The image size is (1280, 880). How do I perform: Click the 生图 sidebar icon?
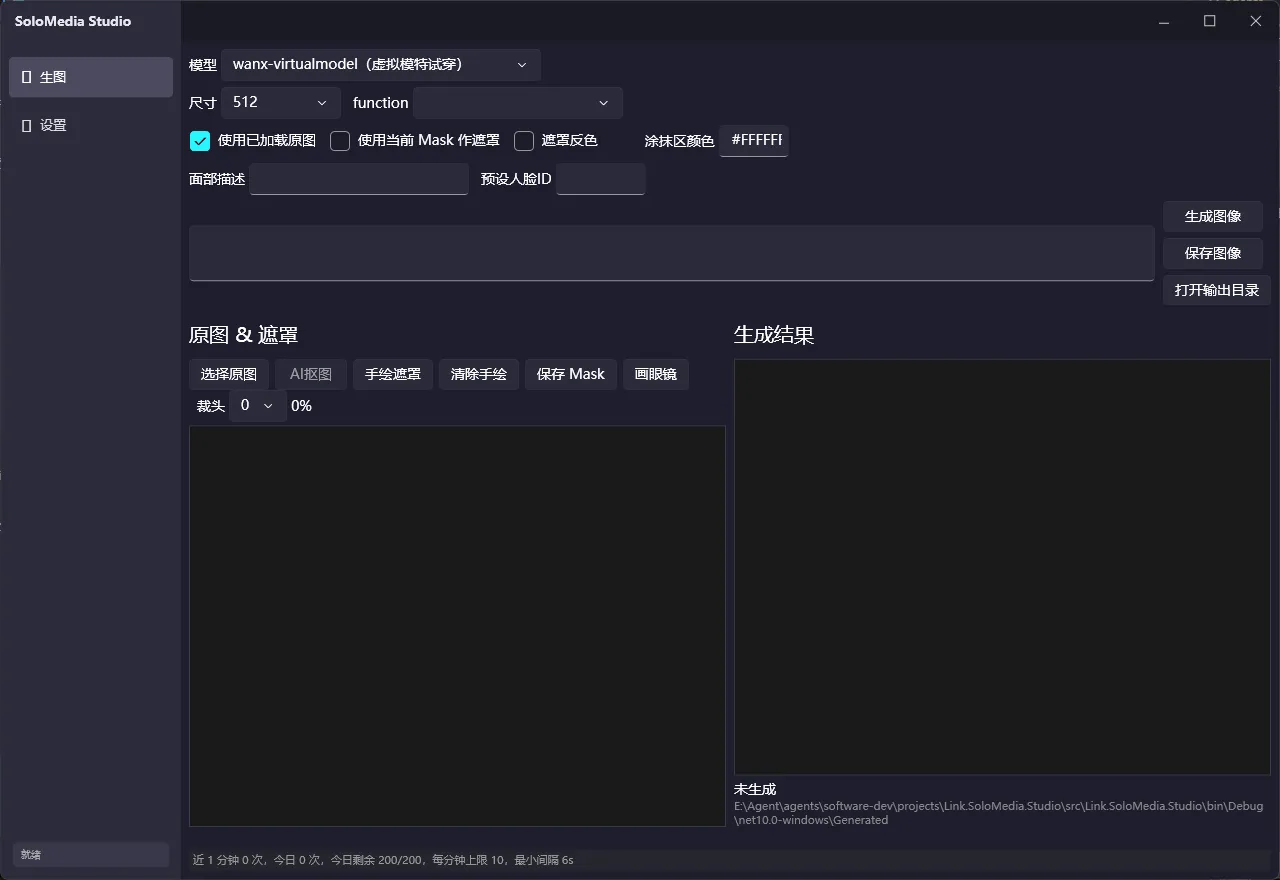(x=26, y=77)
